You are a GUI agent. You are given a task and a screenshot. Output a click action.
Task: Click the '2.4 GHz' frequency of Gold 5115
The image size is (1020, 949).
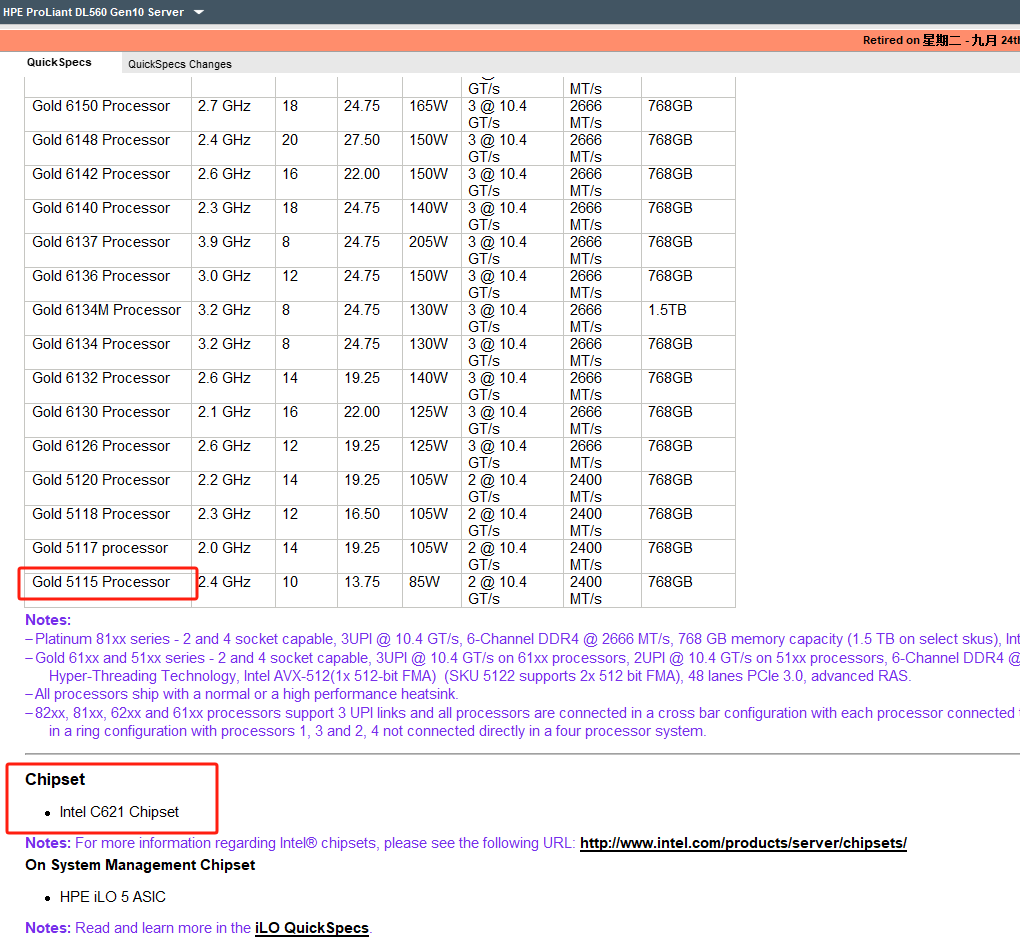[224, 582]
